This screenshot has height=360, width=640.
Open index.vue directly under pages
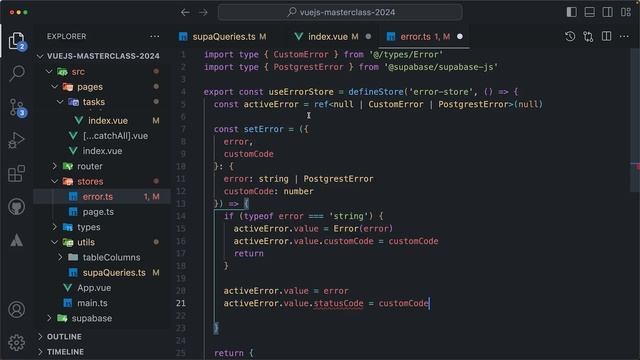pyautogui.click(x=102, y=151)
